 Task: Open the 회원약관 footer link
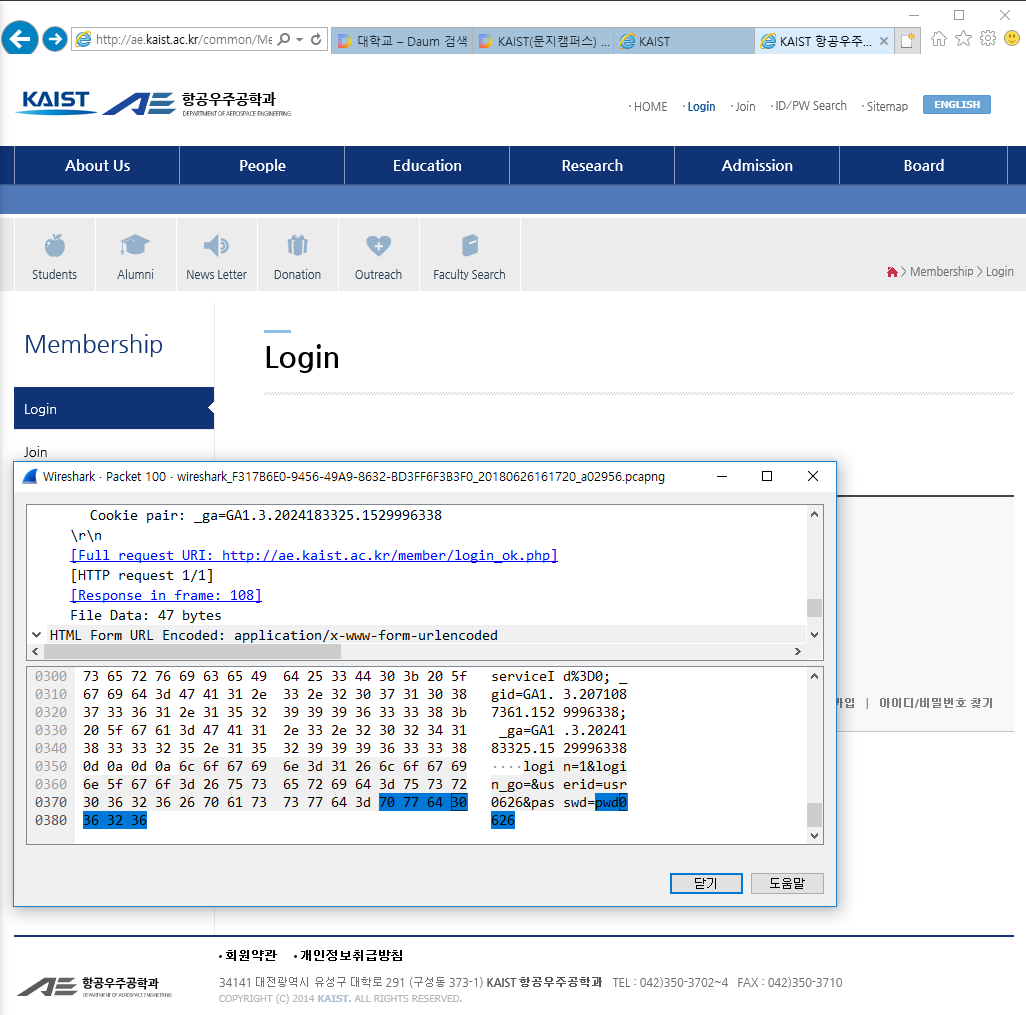coord(251,955)
